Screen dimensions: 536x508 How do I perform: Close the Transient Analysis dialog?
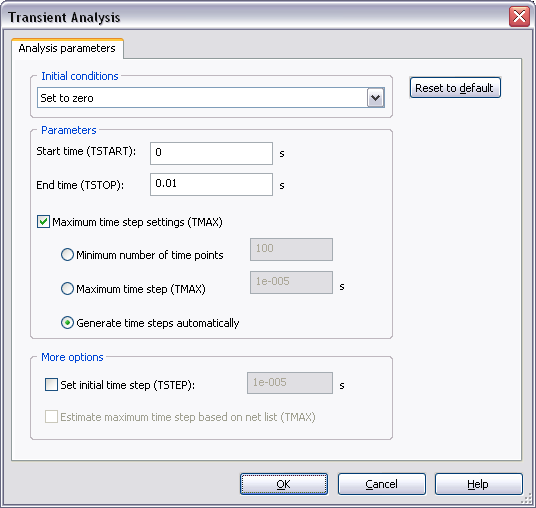tap(519, 16)
